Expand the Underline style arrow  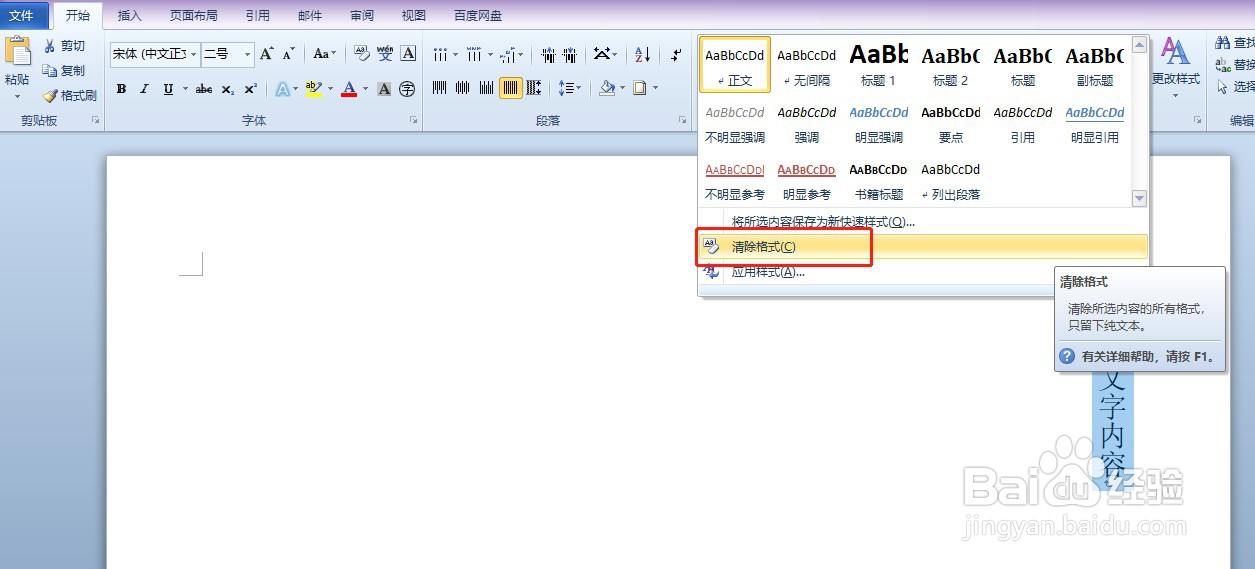[184, 89]
